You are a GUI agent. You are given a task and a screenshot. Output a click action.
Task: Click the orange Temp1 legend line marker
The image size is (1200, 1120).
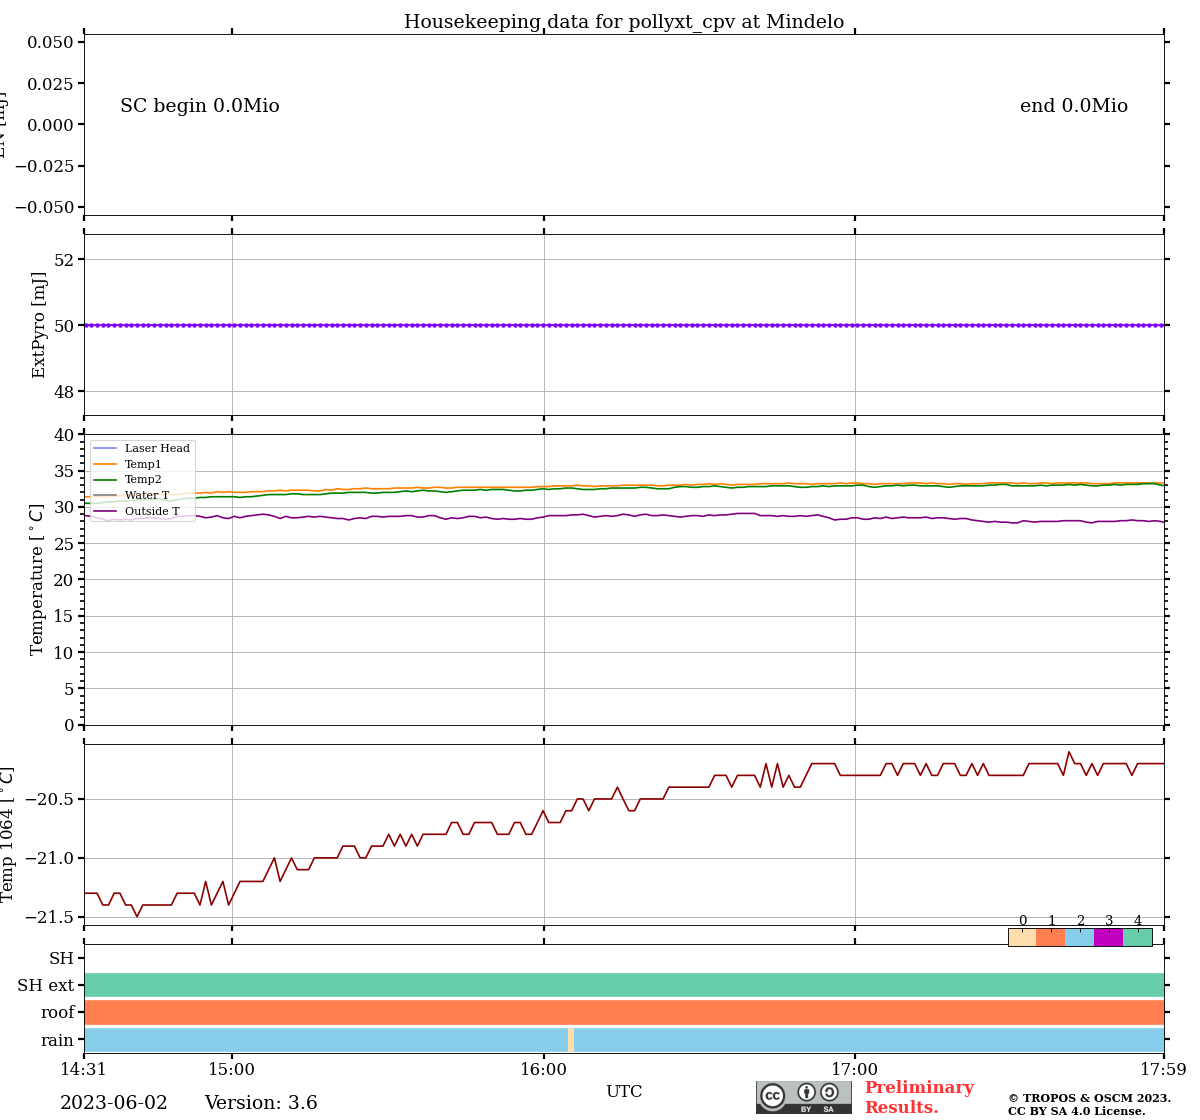click(105, 465)
